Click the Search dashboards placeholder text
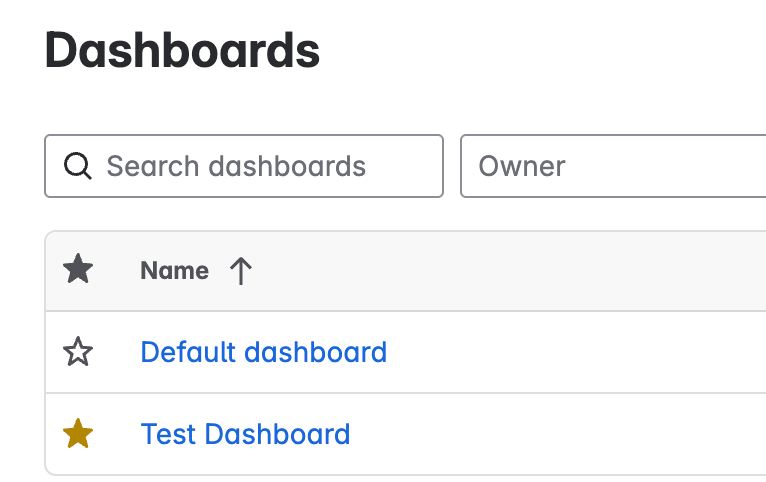766x482 pixels. 236,166
